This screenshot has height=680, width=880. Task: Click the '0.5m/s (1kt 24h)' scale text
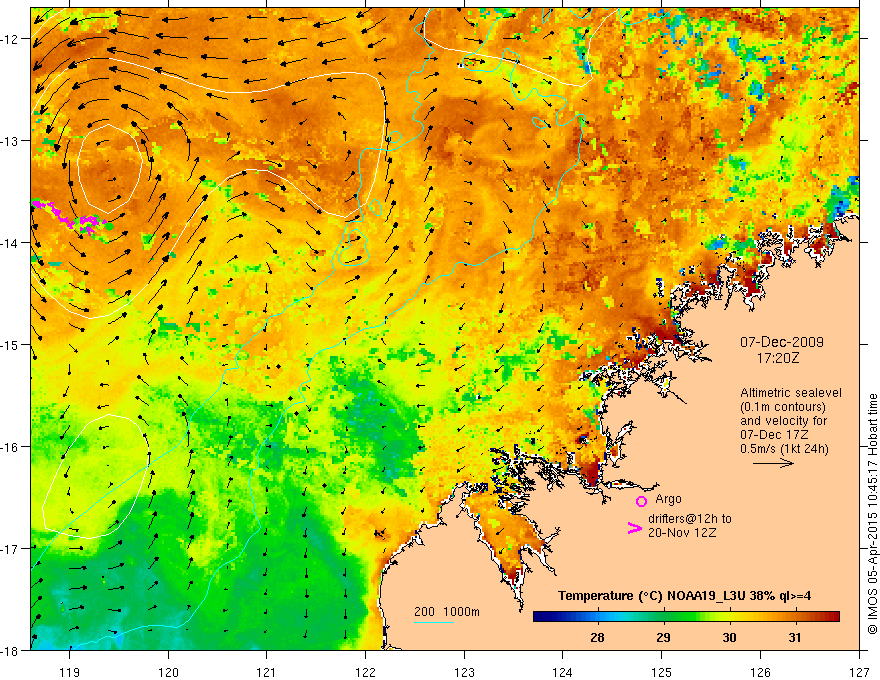784,449
